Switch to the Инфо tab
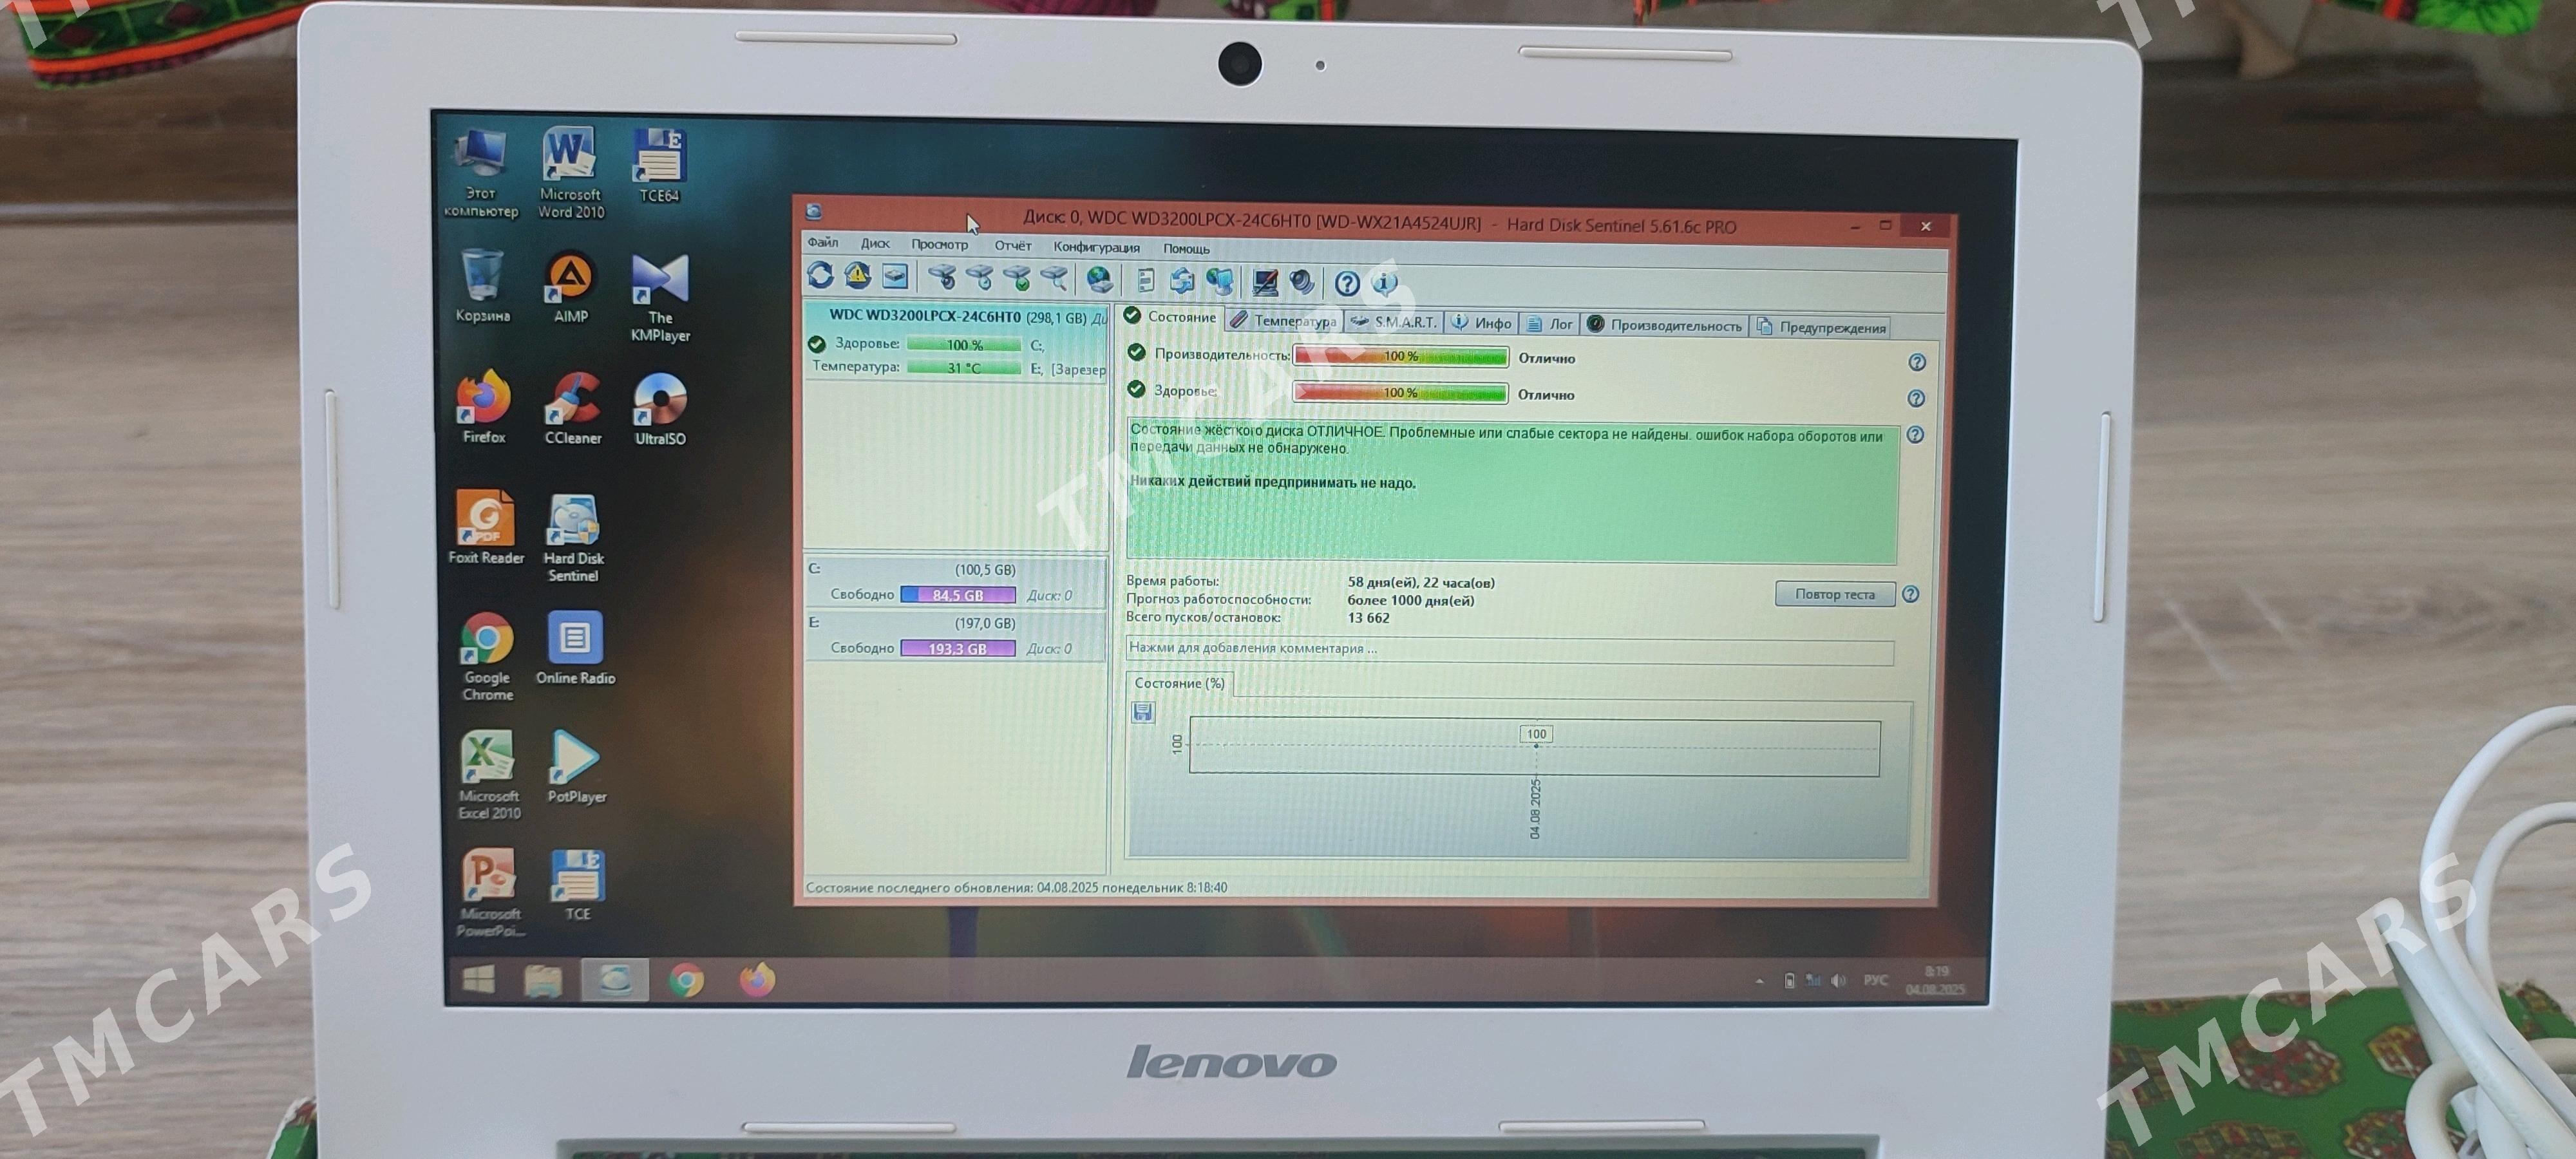 coord(1481,323)
